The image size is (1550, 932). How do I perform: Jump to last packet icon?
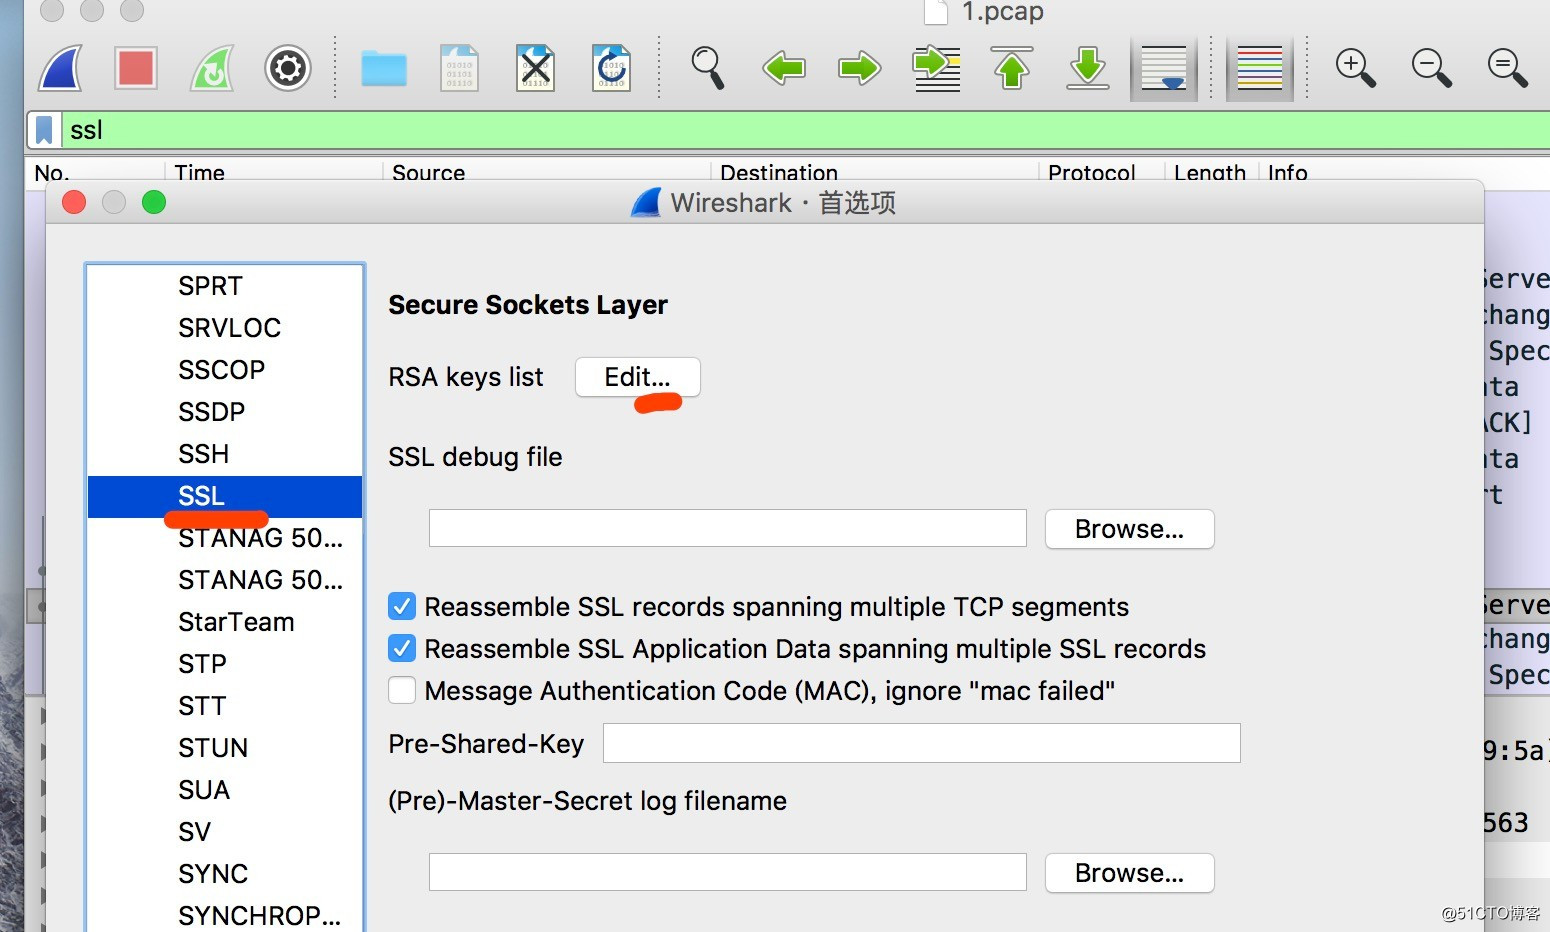click(1088, 68)
